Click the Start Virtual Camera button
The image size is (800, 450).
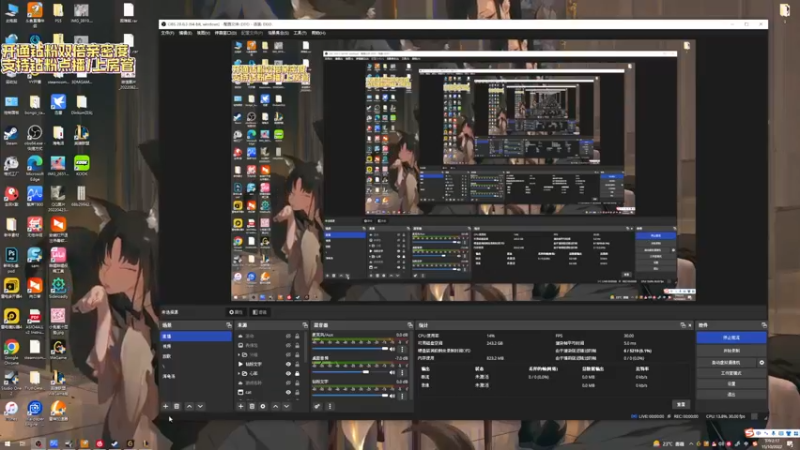tap(727, 363)
